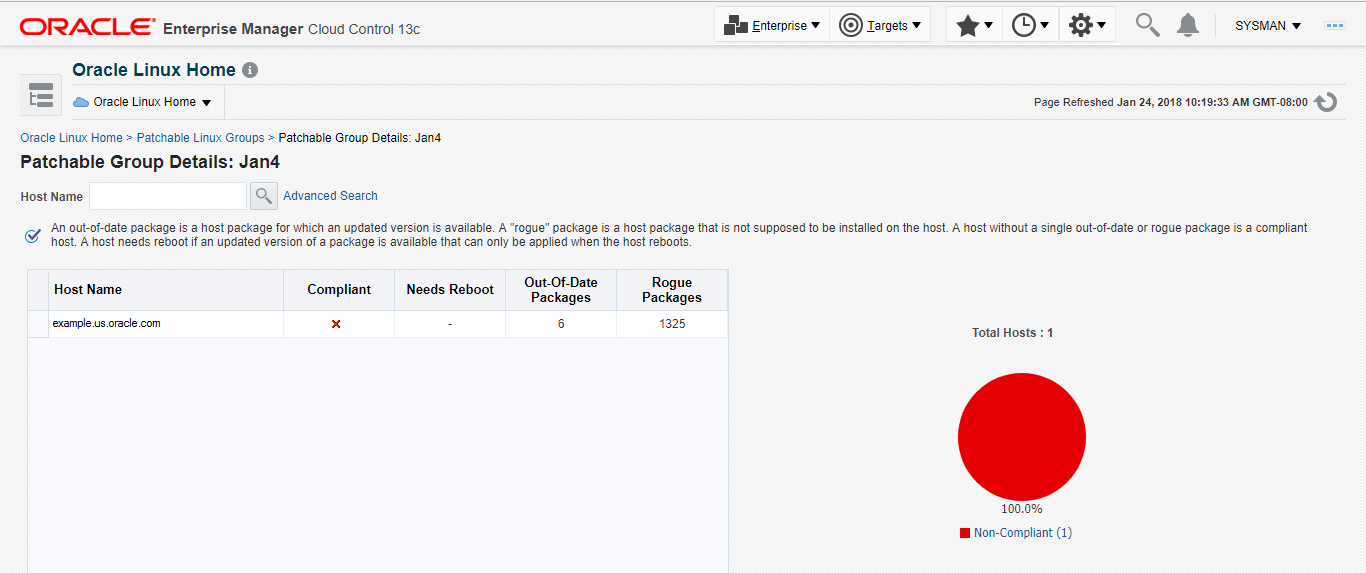This screenshot has width=1366, height=573.
Task: Expand the Oracle Linux Home dropdown
Action: tap(143, 102)
